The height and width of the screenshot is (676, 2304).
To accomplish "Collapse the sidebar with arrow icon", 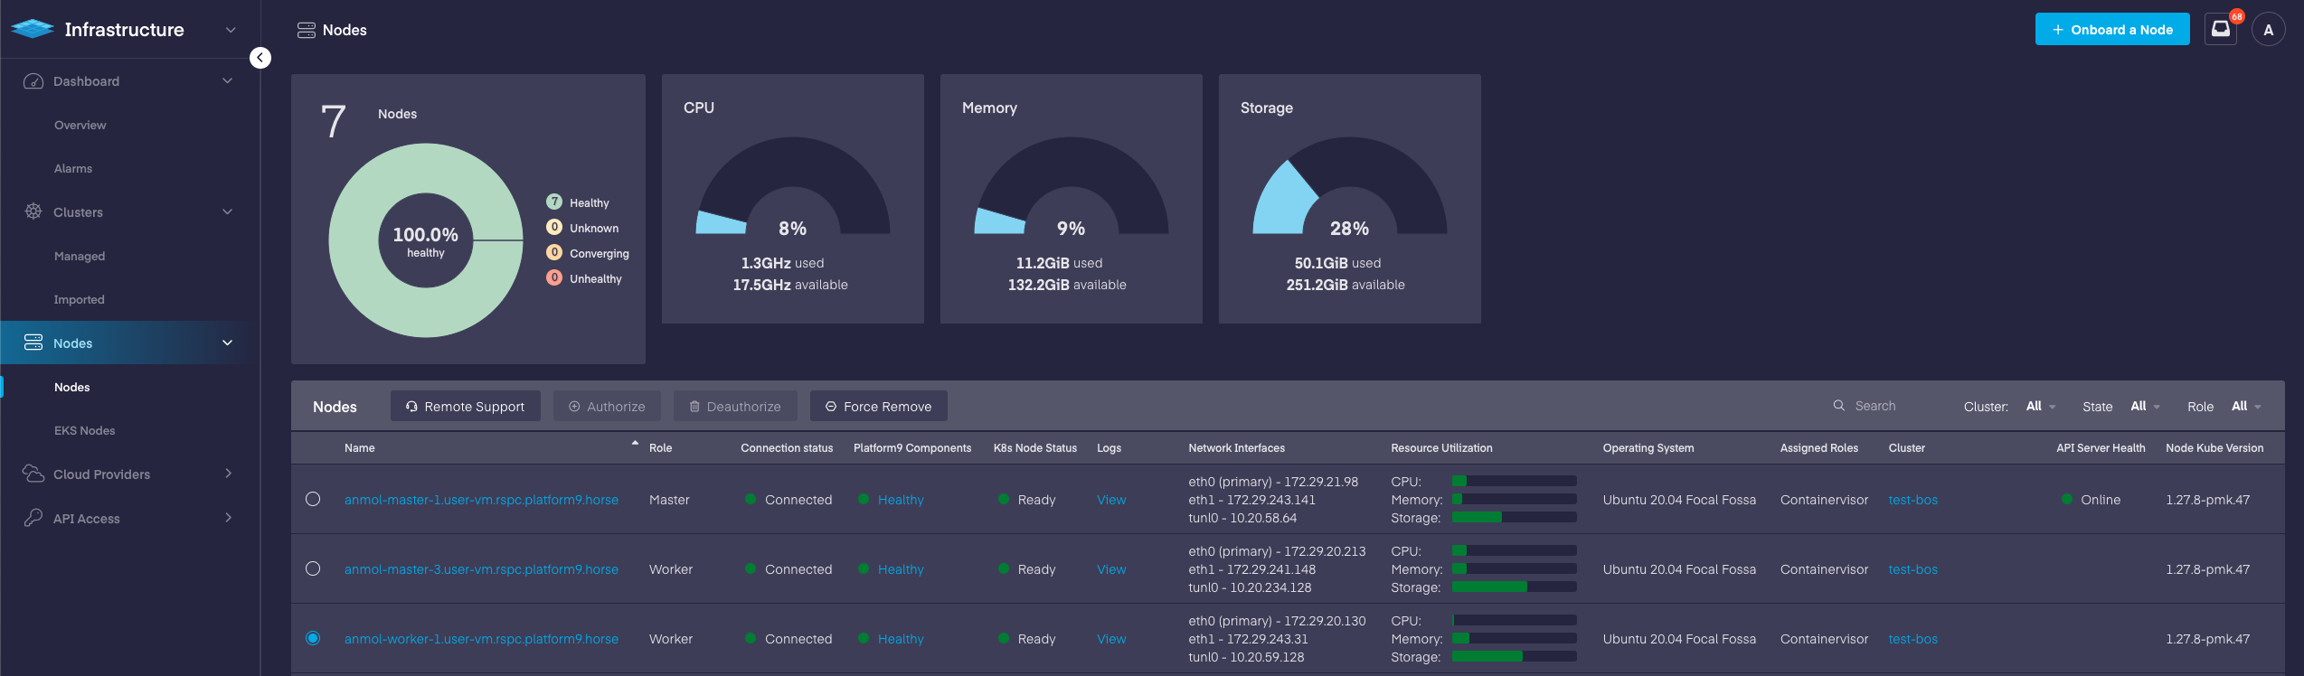I will click(260, 58).
